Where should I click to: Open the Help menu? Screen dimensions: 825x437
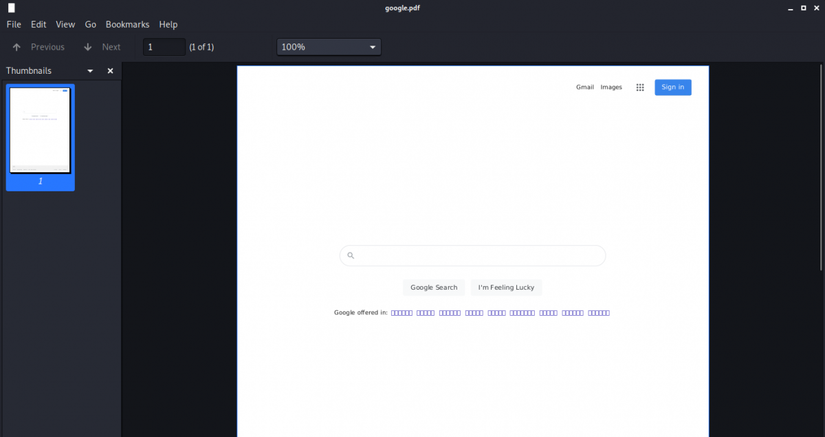click(168, 25)
